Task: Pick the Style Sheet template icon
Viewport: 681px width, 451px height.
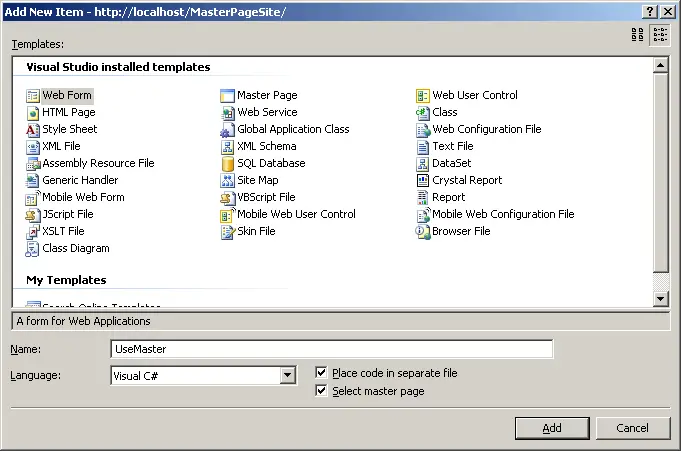Action: coord(33,129)
